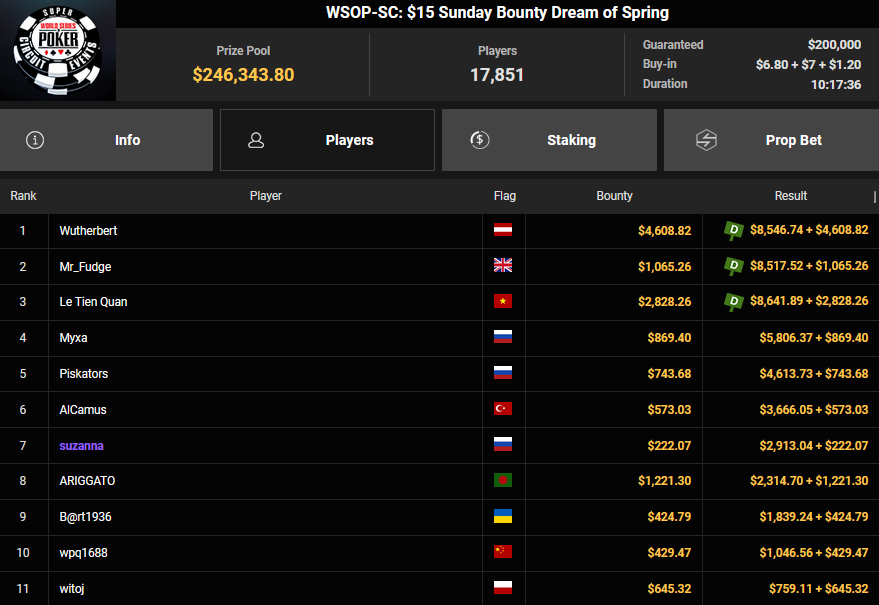
Task: Click the UK flag beside Mr_Fudge
Action: (x=503, y=266)
